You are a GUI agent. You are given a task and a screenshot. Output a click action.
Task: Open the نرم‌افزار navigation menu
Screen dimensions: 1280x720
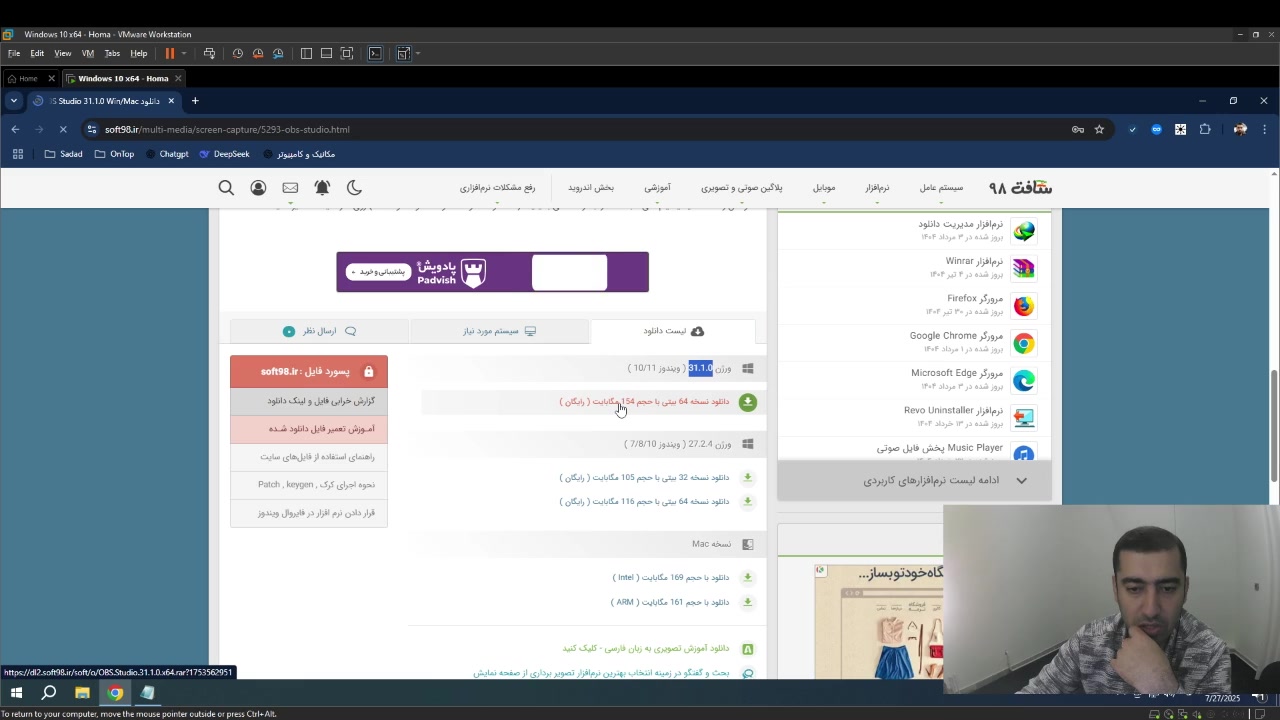pyautogui.click(x=877, y=188)
